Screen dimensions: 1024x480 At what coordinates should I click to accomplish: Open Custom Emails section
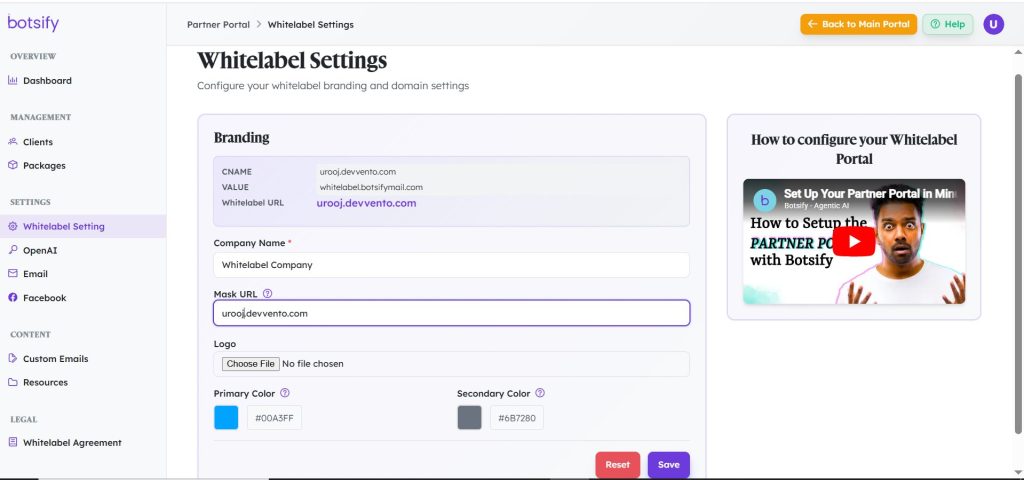point(56,359)
